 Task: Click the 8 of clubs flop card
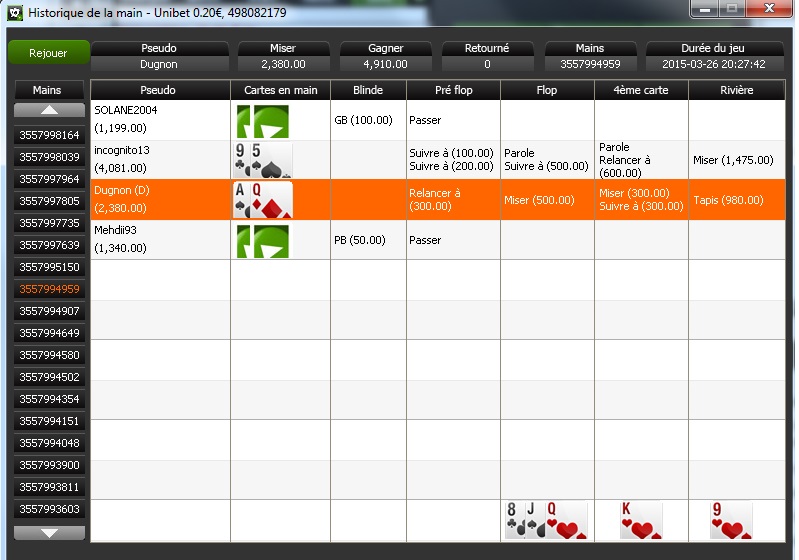pyautogui.click(x=514, y=520)
